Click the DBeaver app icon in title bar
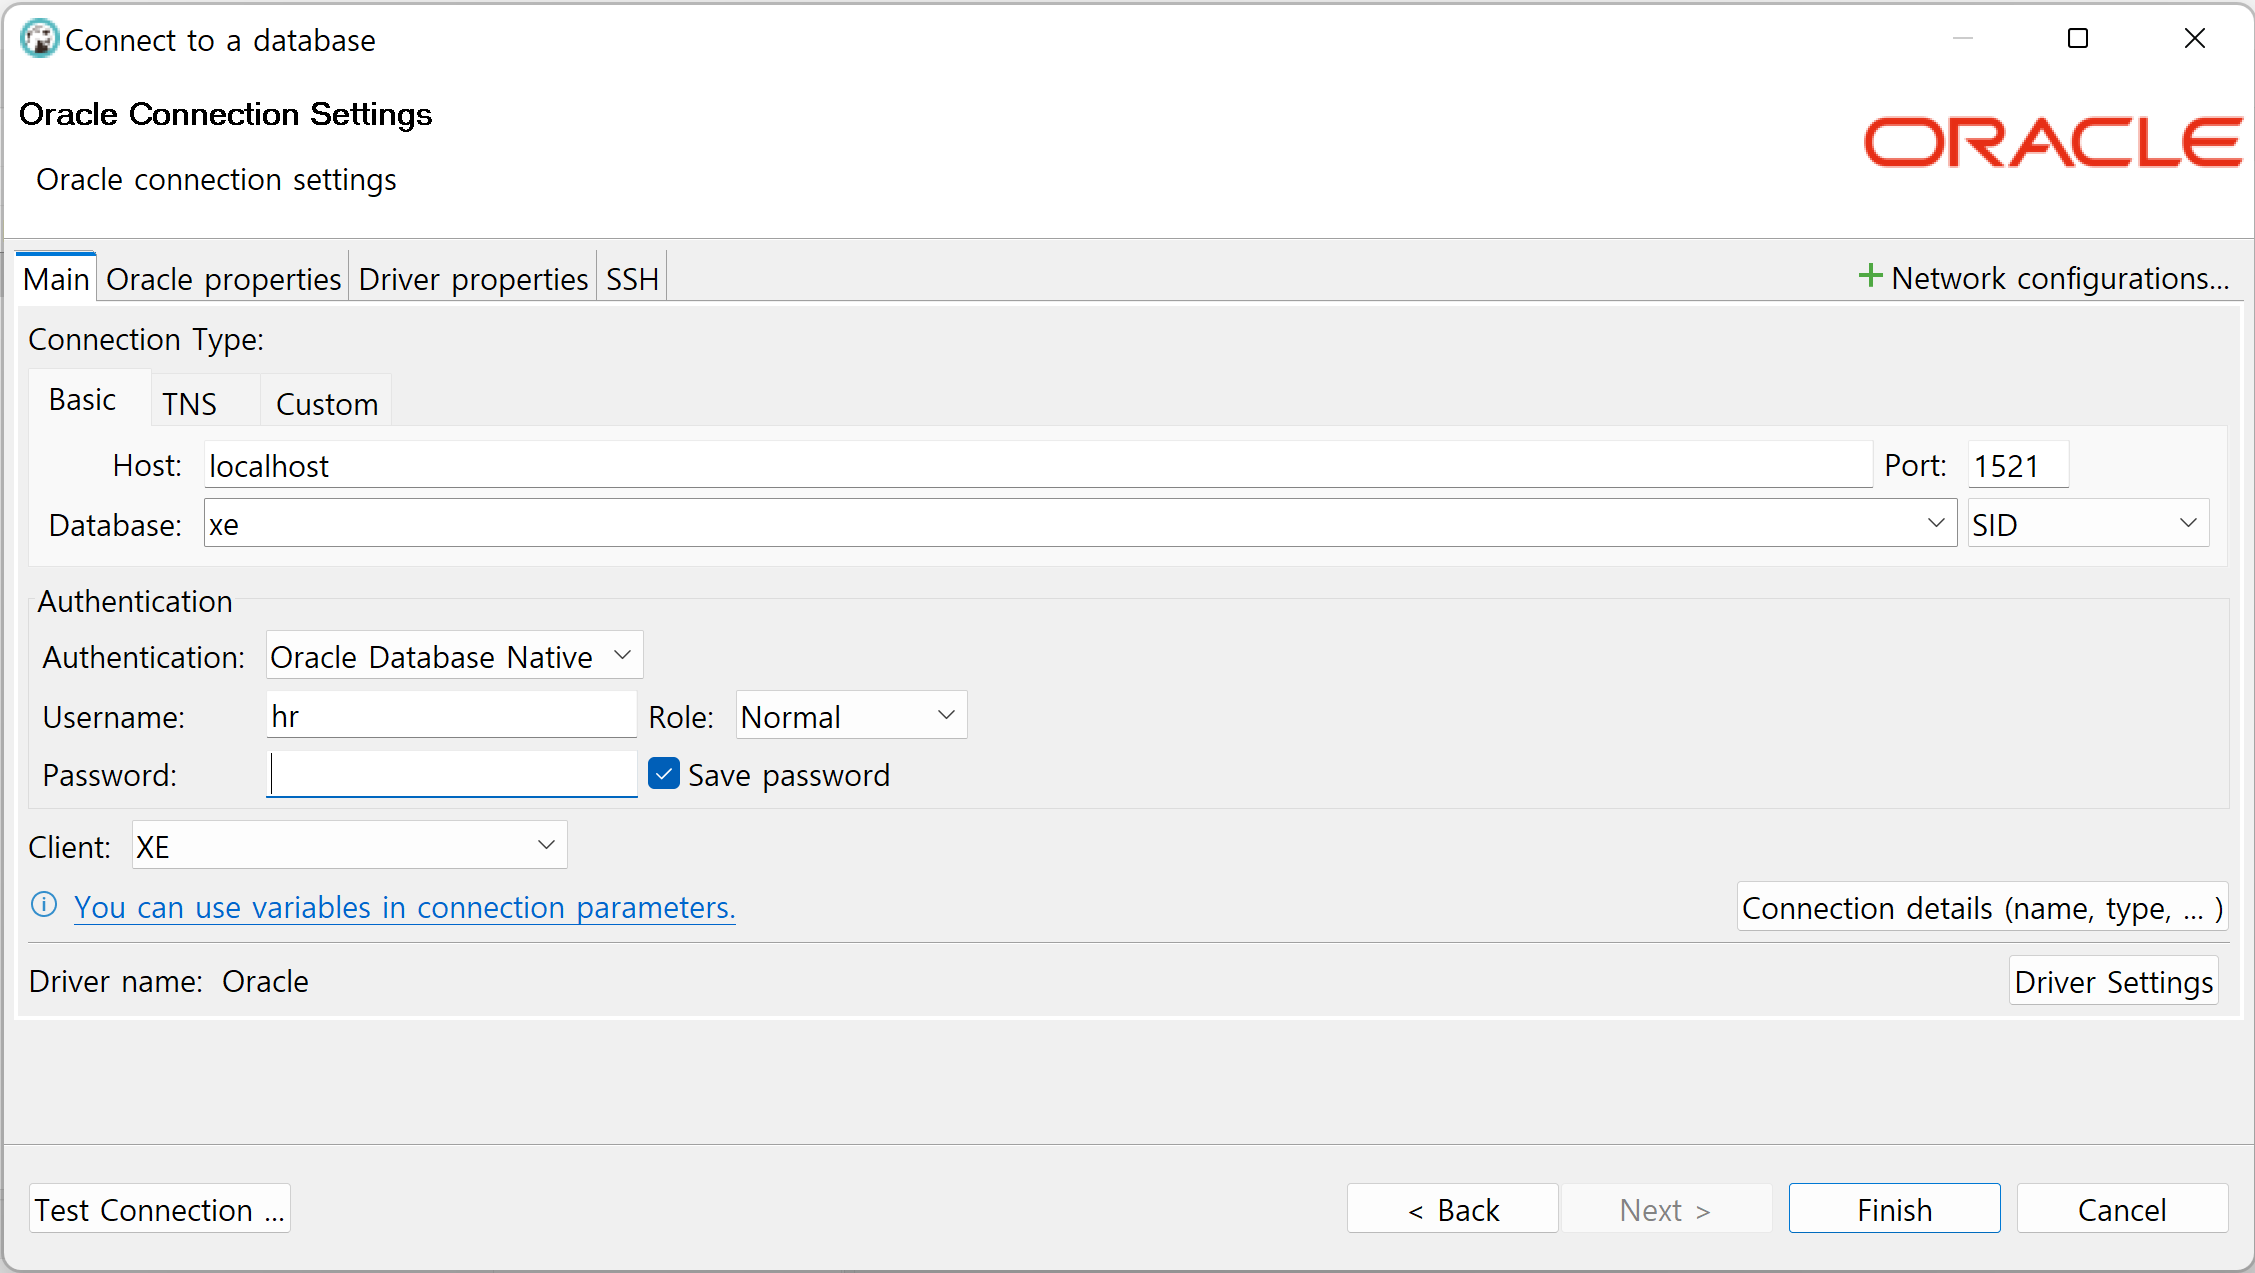Viewport: 2255px width, 1273px height. pos(39,39)
